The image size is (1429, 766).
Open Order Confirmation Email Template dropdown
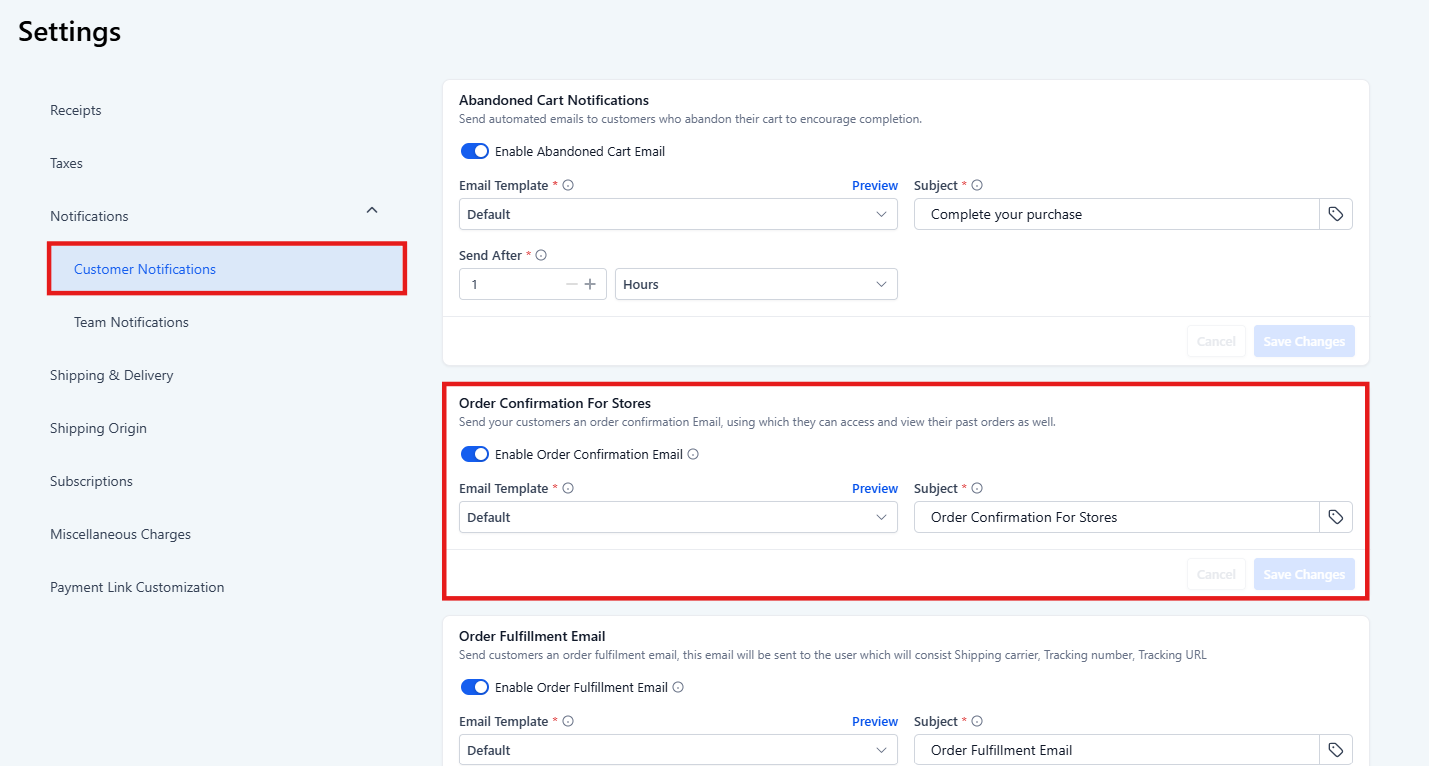tap(677, 517)
